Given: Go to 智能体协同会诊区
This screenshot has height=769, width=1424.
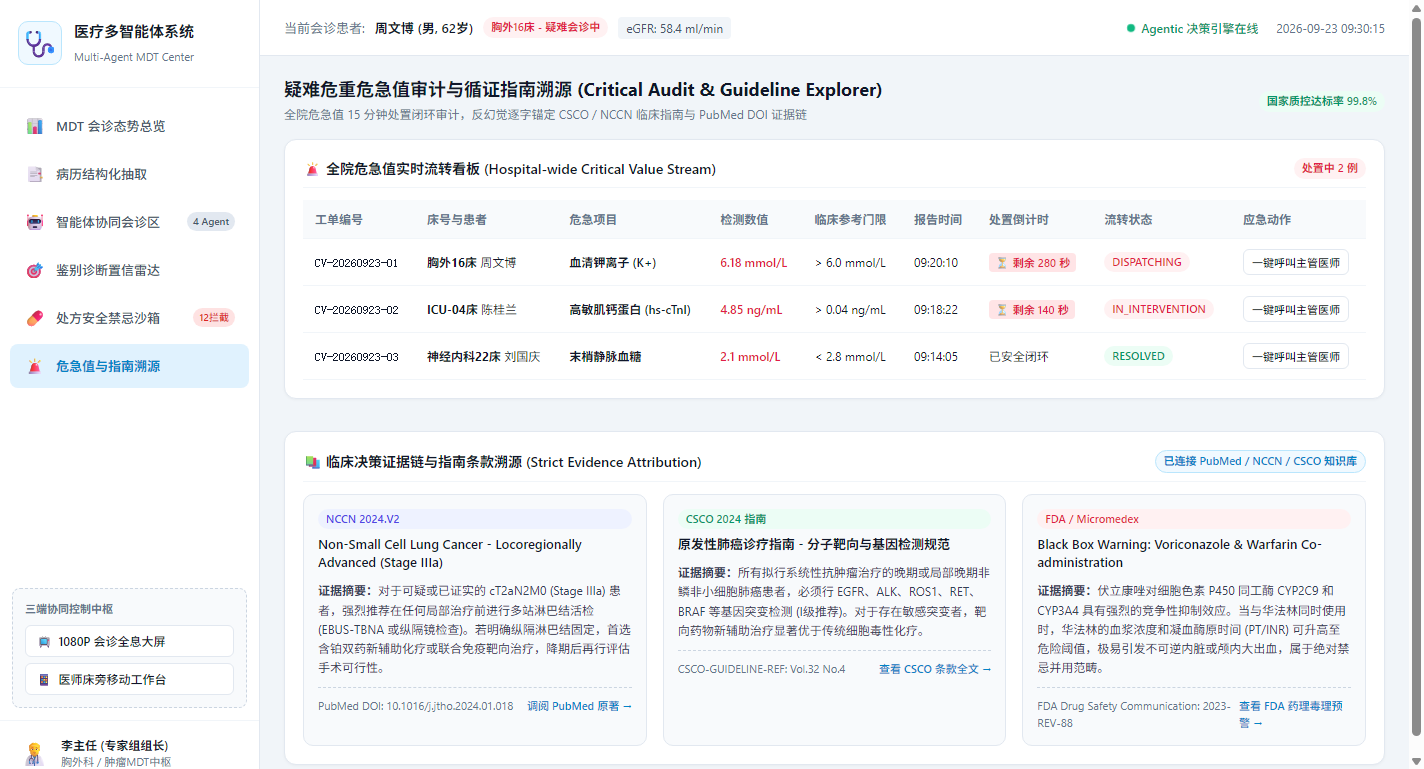Looking at the screenshot, I should [x=129, y=222].
